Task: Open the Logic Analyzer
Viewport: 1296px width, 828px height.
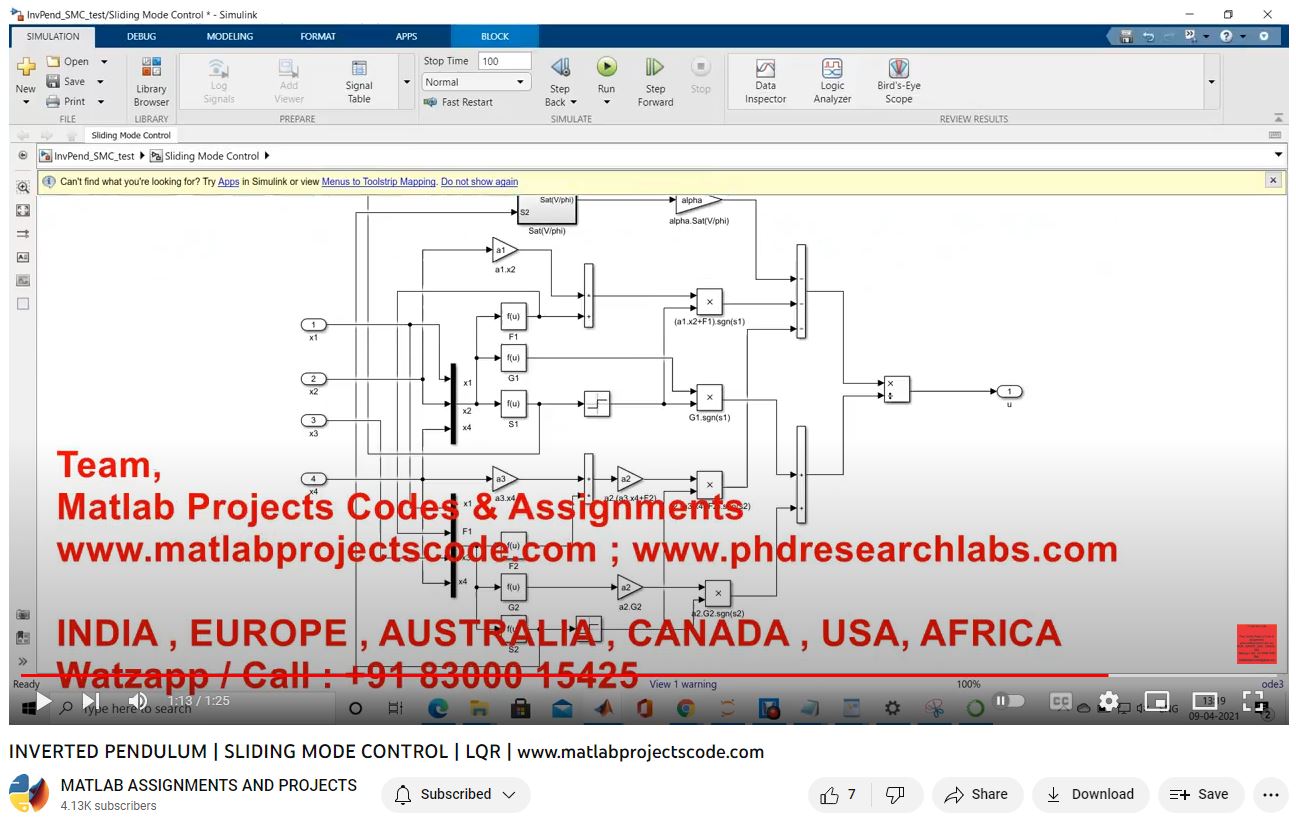Action: click(832, 81)
